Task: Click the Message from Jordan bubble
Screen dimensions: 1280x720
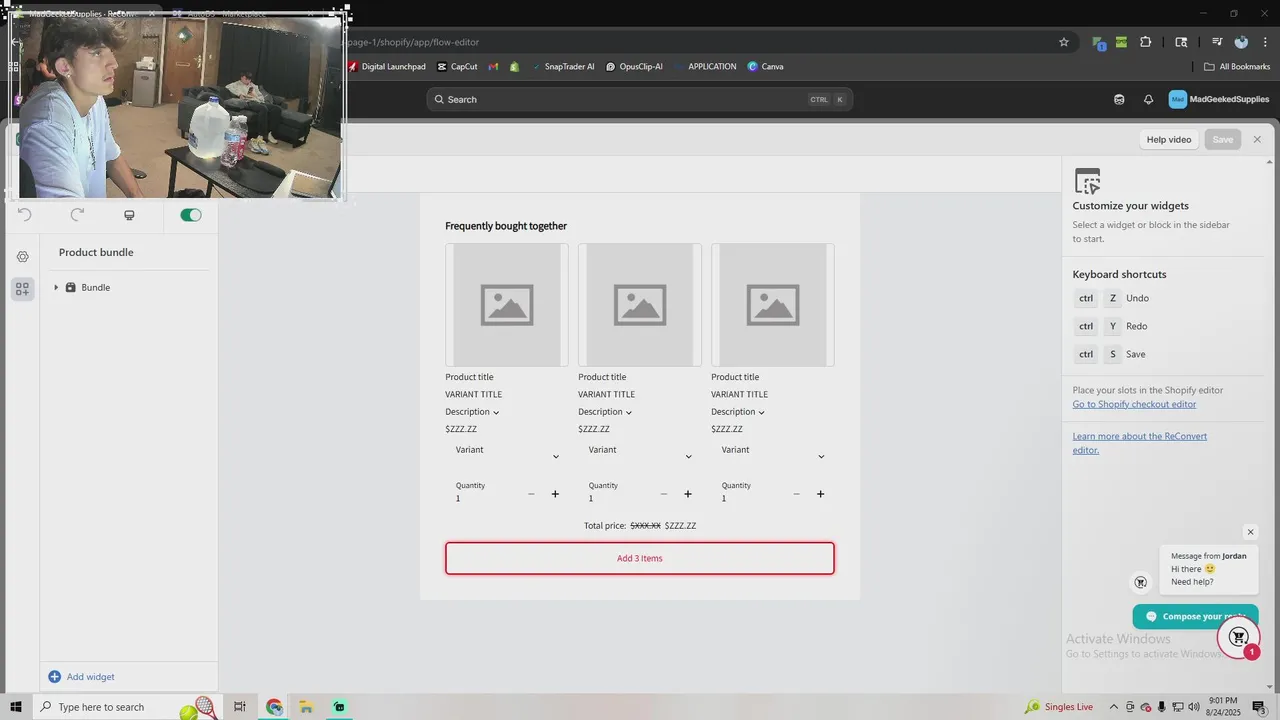Action: tap(1209, 568)
